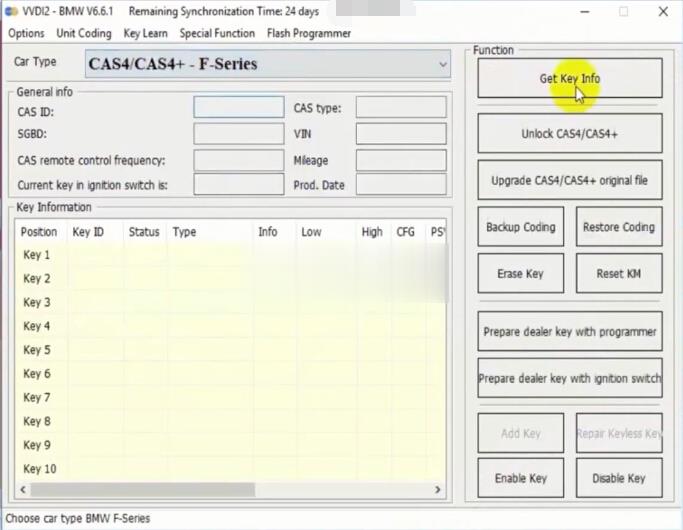Click the CAS remote control frequency field
683x530 pixels.
tap(239, 160)
